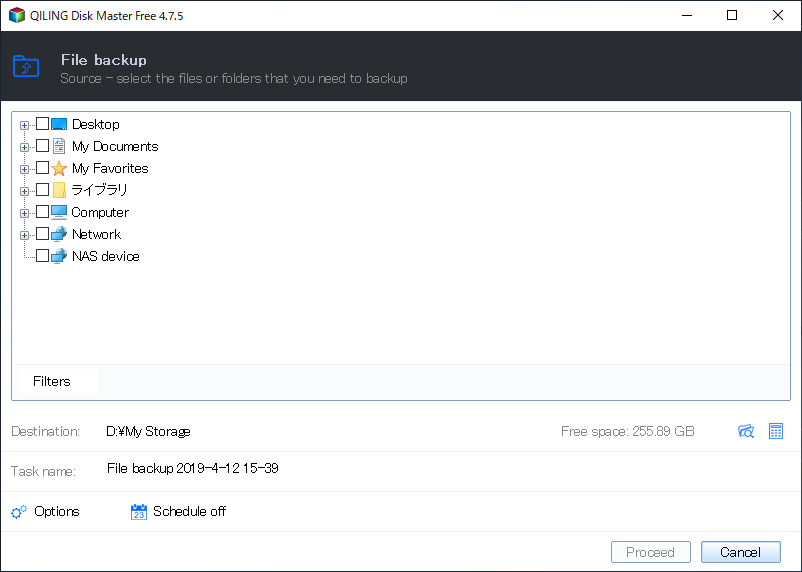Click the NAS device icon
The image size is (802, 572).
(59, 256)
